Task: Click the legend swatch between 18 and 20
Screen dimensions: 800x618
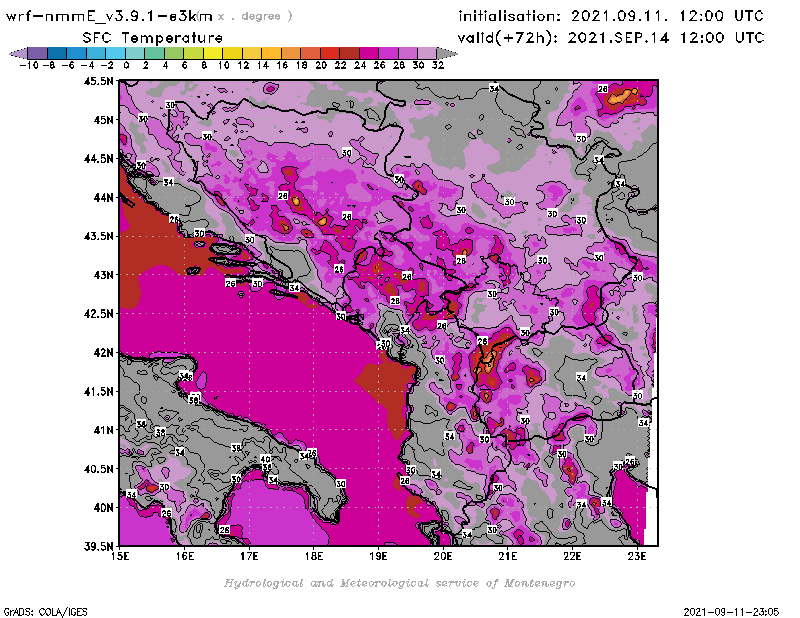Action: point(310,53)
